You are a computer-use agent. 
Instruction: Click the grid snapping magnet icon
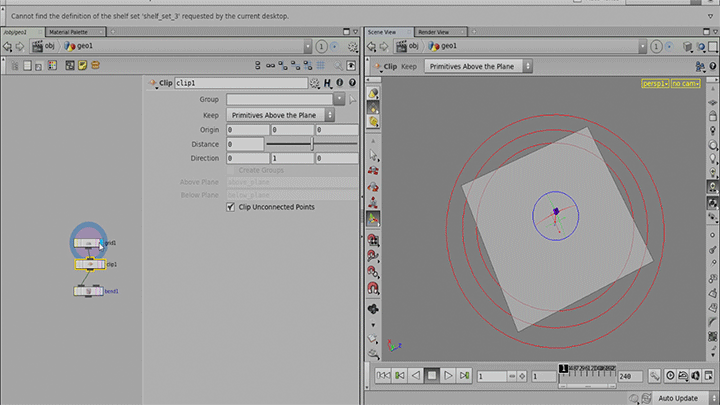pyautogui.click(x=373, y=240)
